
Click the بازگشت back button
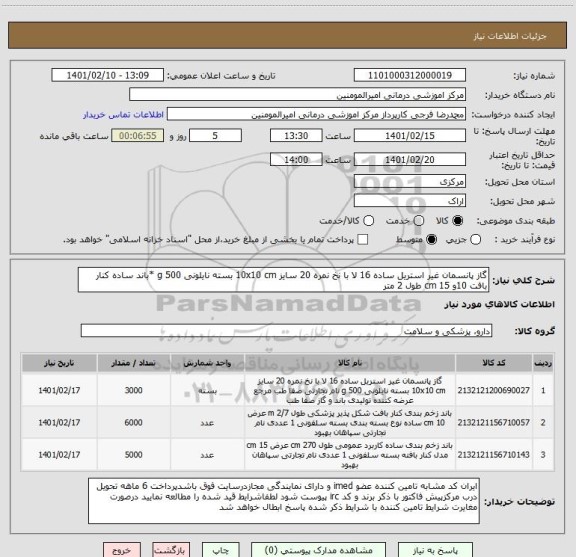pos(171,550)
